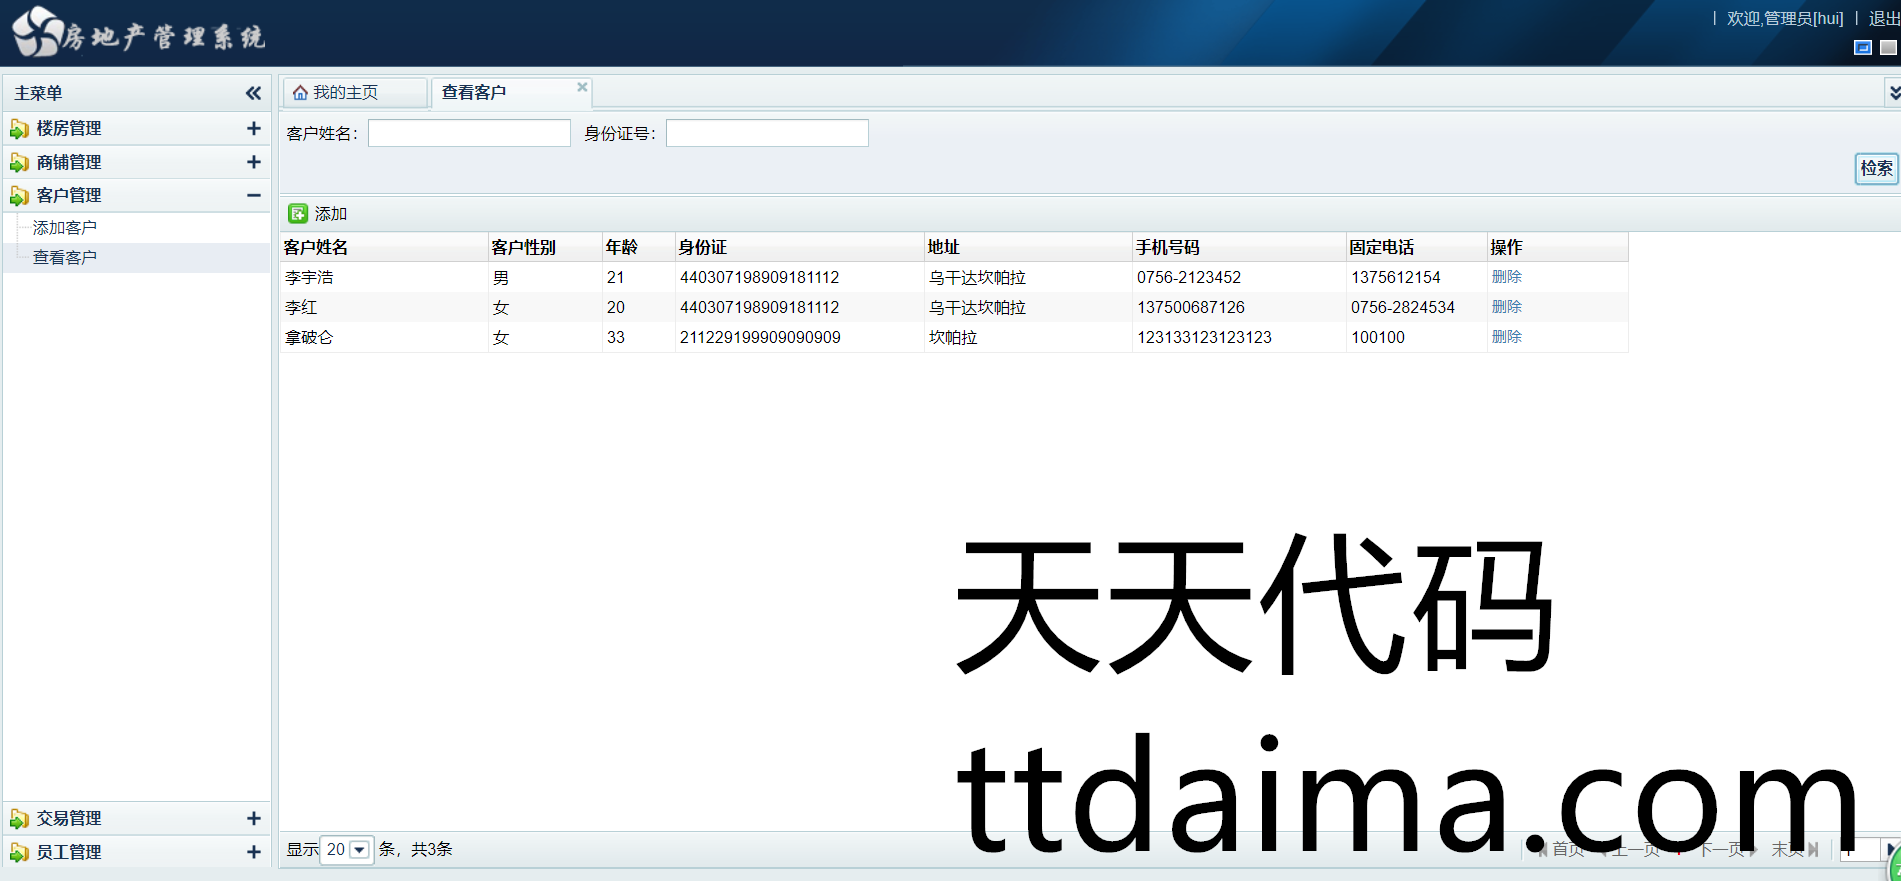Viewport: 1901px width, 881px height.
Task: Select 添加客户 in the sidebar
Action: click(x=65, y=228)
